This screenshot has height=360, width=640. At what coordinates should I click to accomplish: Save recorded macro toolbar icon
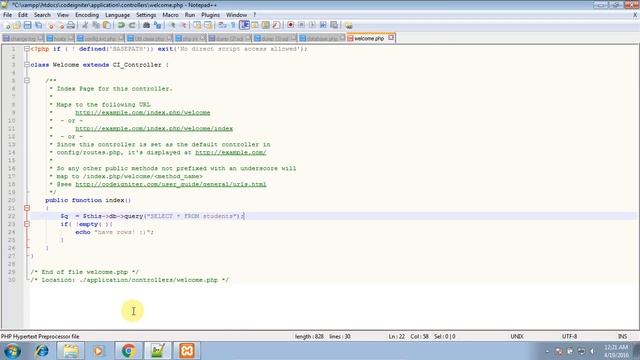click(334, 25)
